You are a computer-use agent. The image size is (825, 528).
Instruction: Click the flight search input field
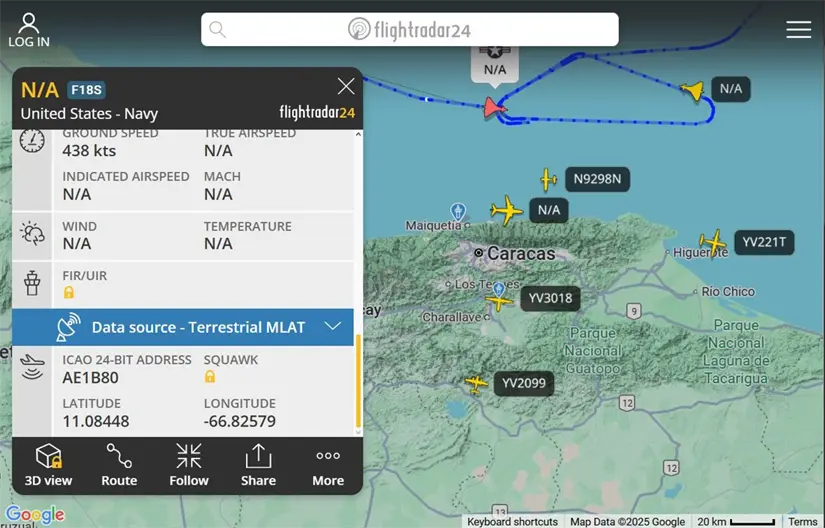tap(409, 29)
